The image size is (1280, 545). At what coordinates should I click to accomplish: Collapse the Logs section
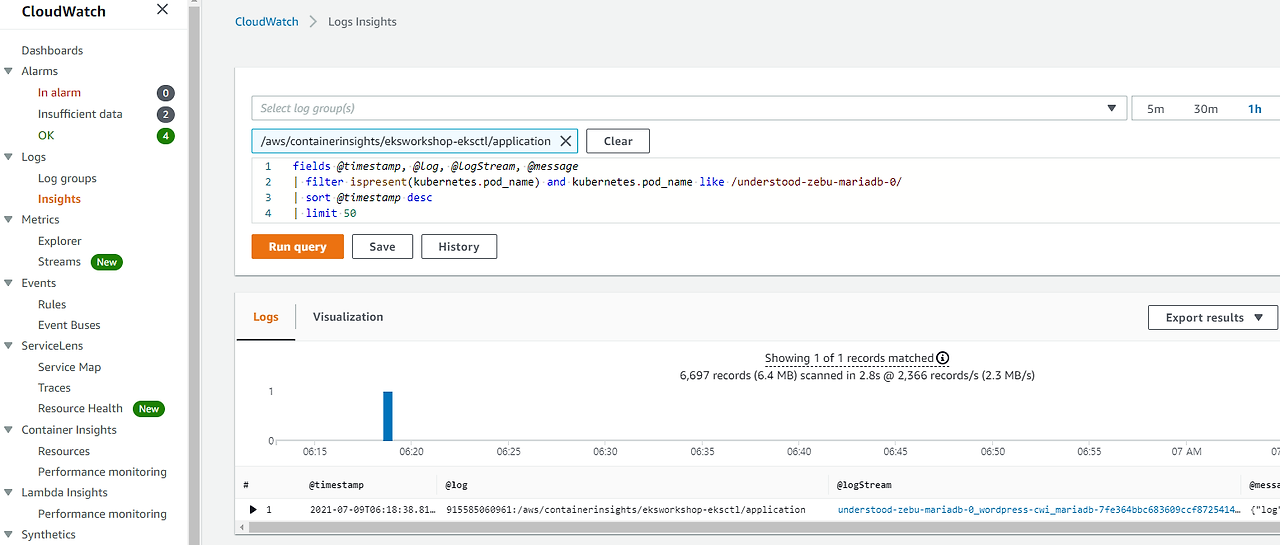click(x=9, y=157)
